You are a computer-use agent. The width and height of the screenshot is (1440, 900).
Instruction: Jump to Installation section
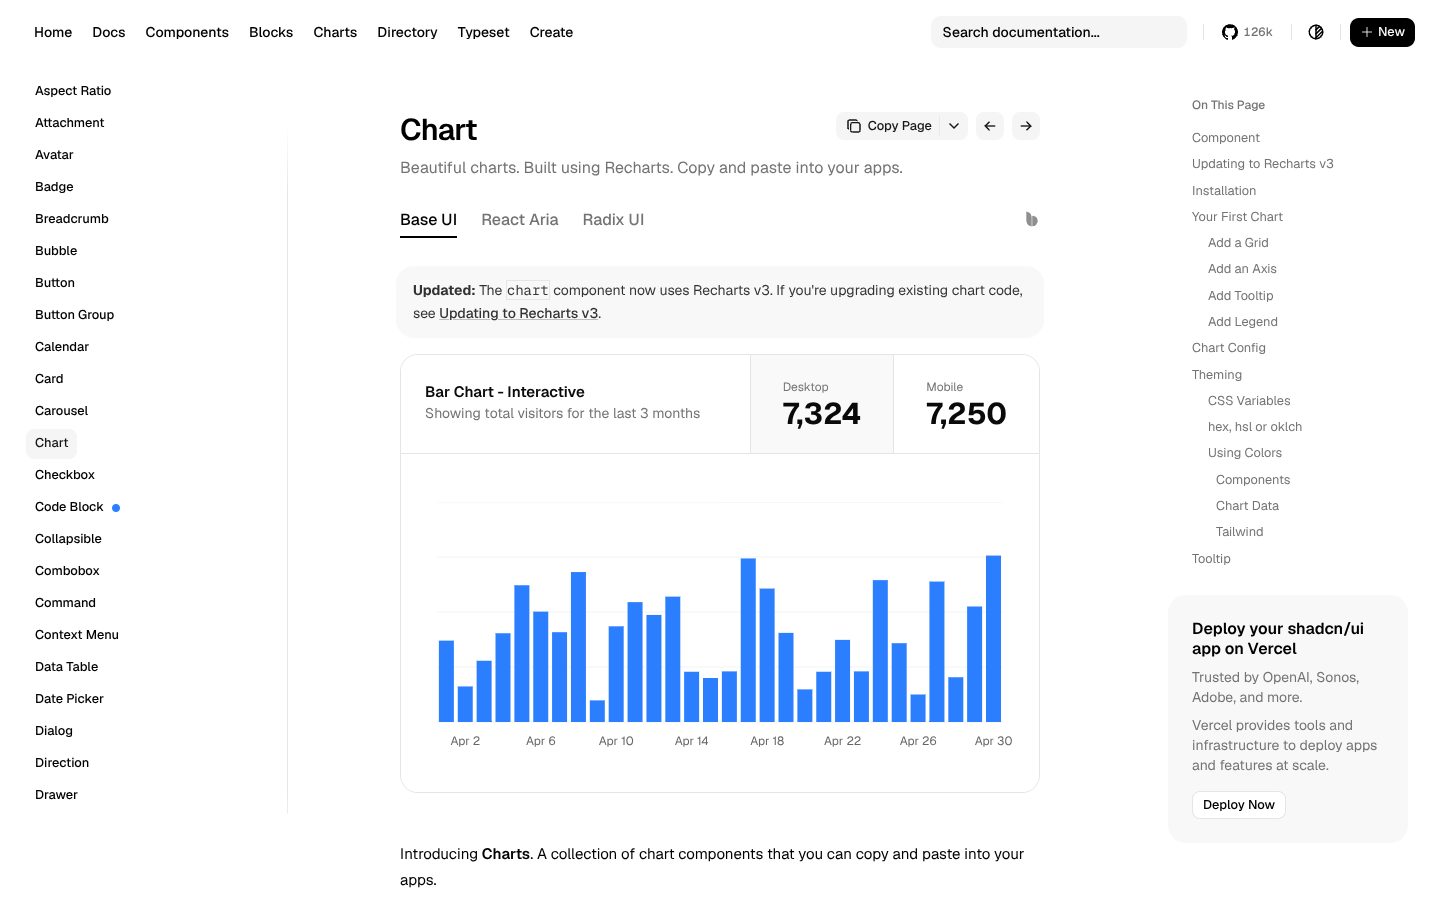pos(1224,191)
